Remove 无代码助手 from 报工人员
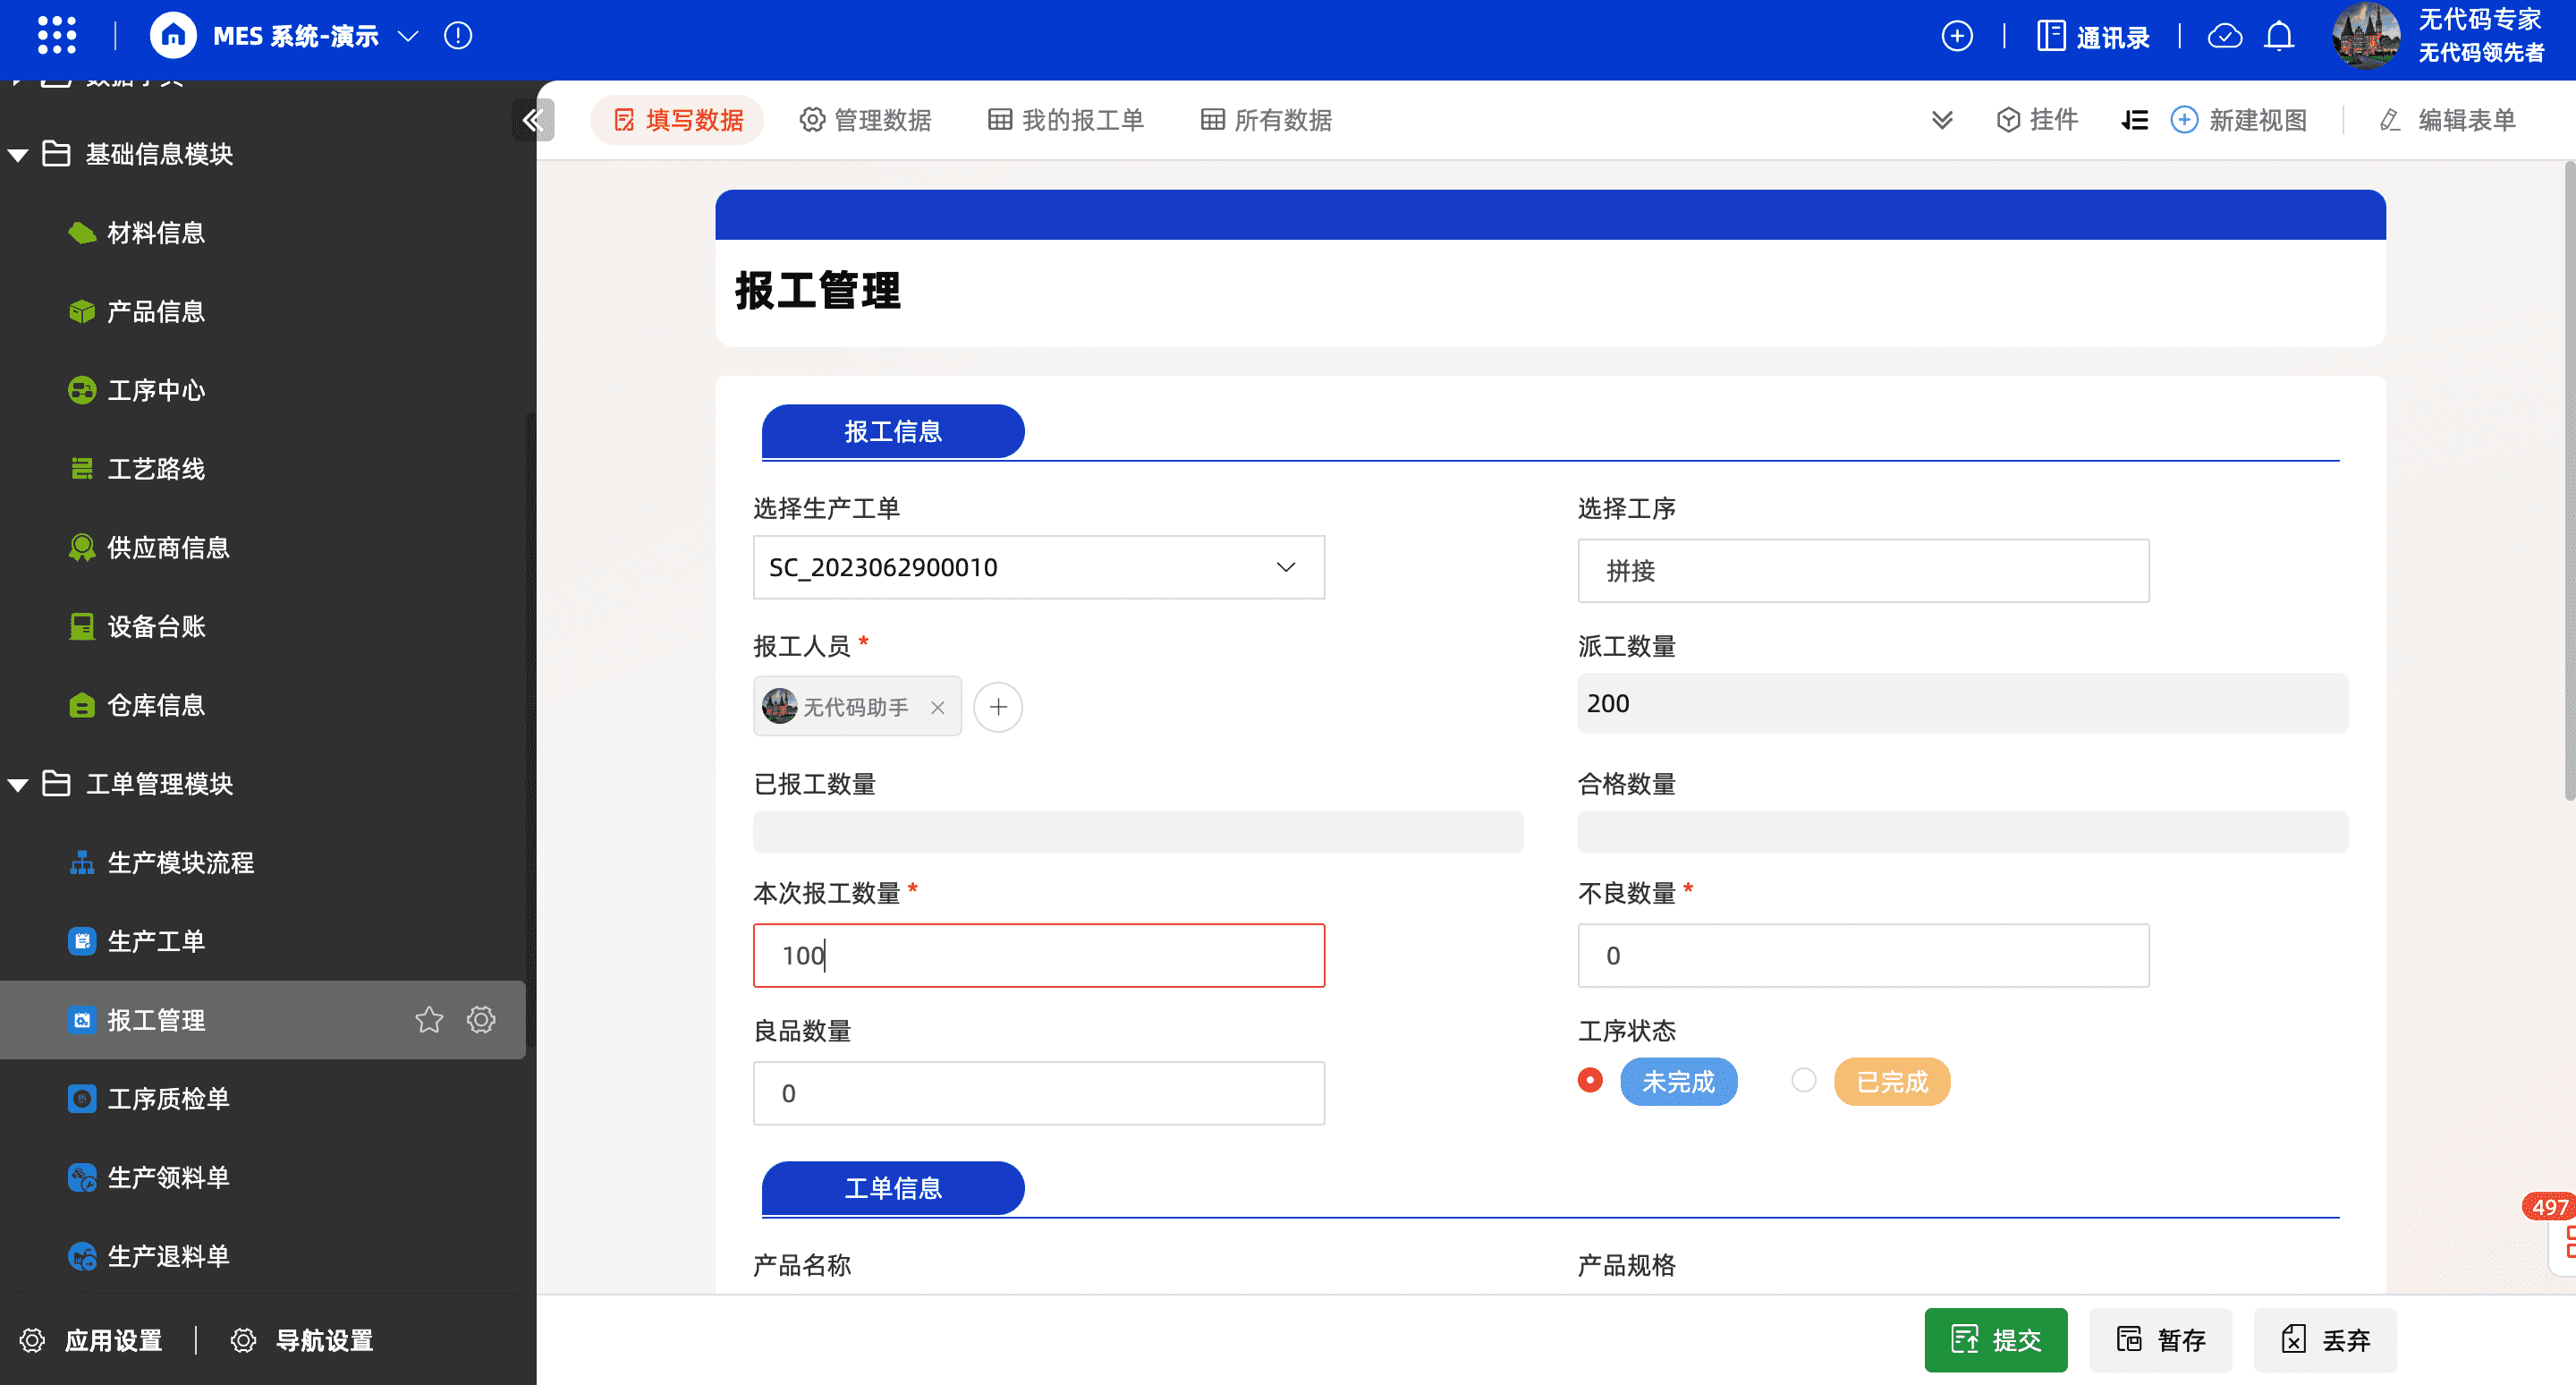 point(937,708)
